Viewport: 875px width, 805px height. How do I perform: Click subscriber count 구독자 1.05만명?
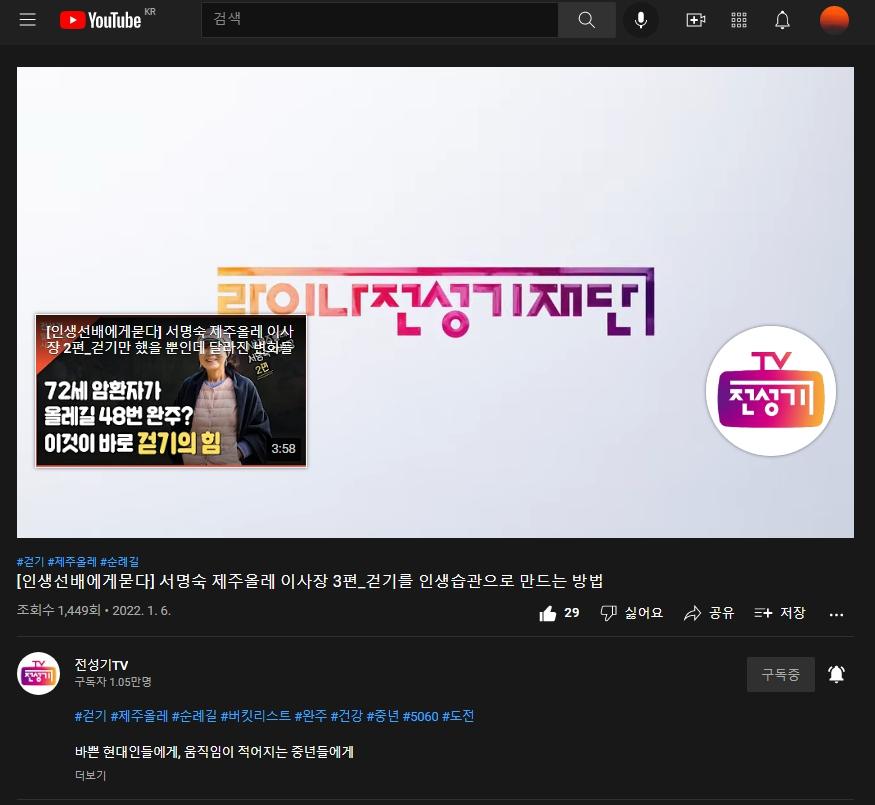[113, 682]
